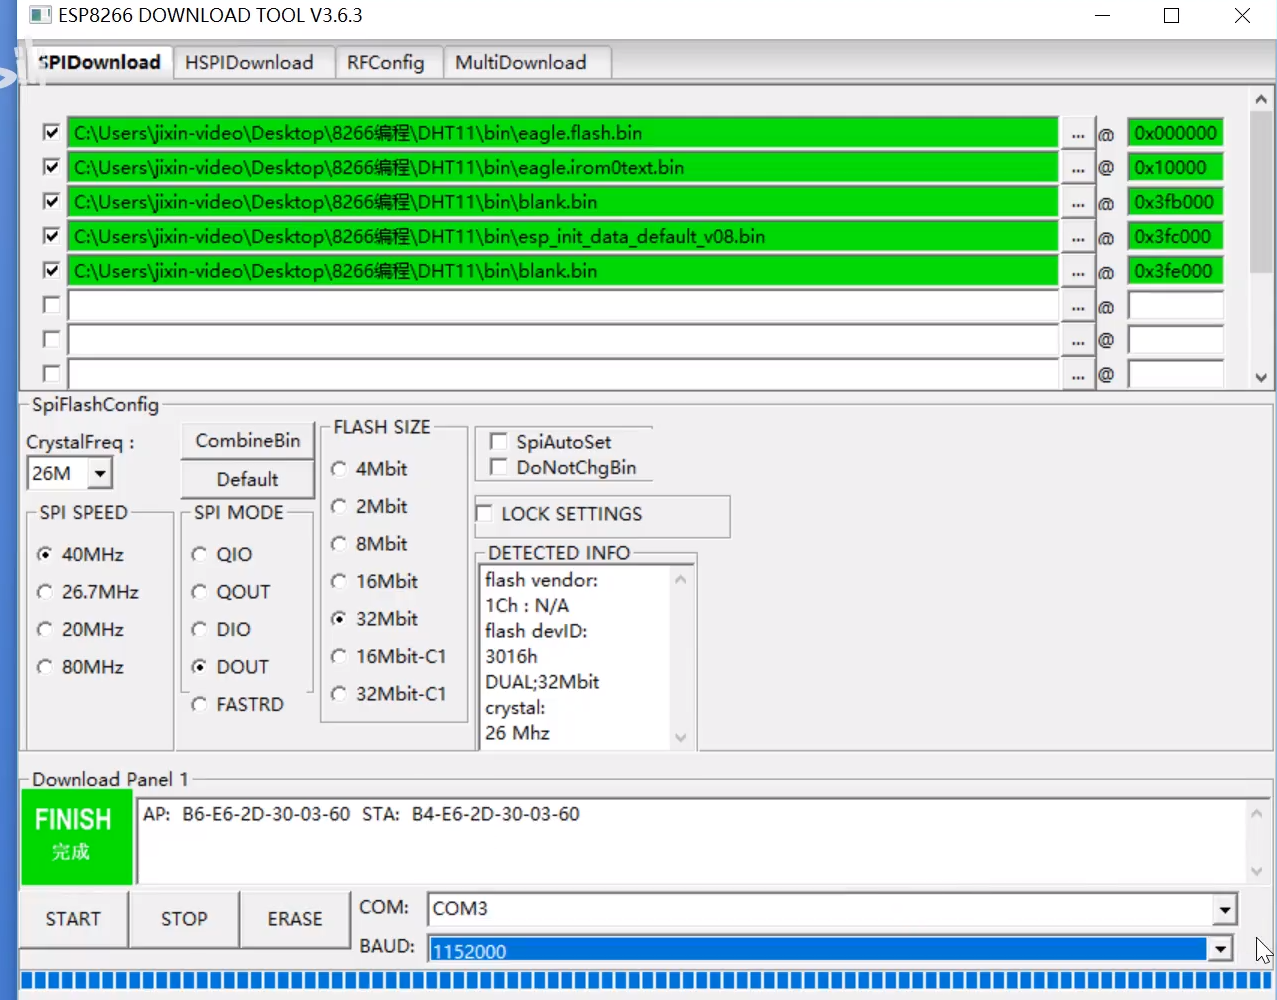
Task: Browse file for eagle.irom0text.bin row
Action: [1077, 168]
